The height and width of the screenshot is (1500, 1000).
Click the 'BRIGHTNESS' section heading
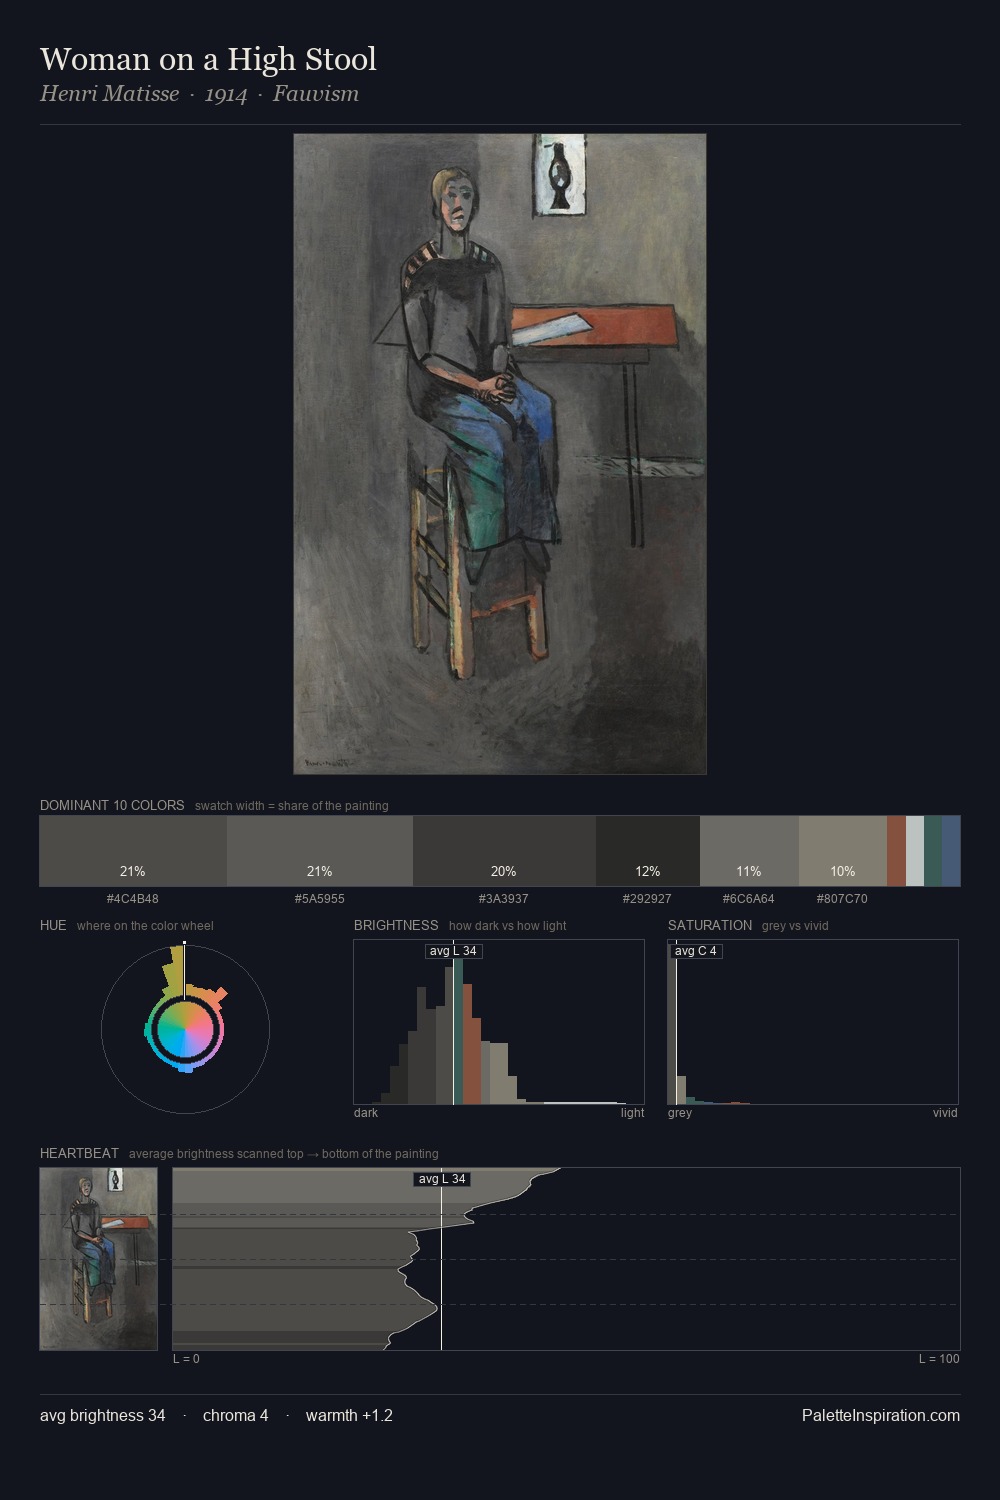tap(396, 925)
